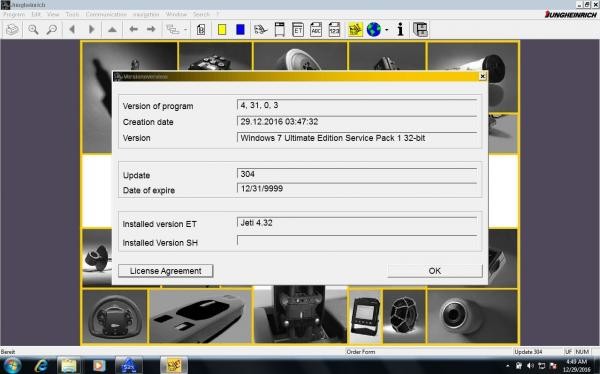Open the info 'i' toolbar icon
600x374 pixels.
400,29
